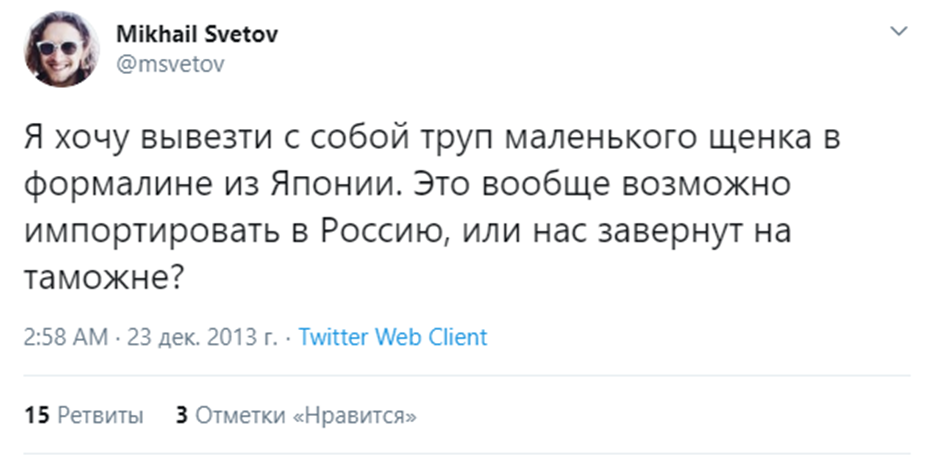Click the @msvetov handle
The height and width of the screenshot is (456, 931).
pos(170,65)
